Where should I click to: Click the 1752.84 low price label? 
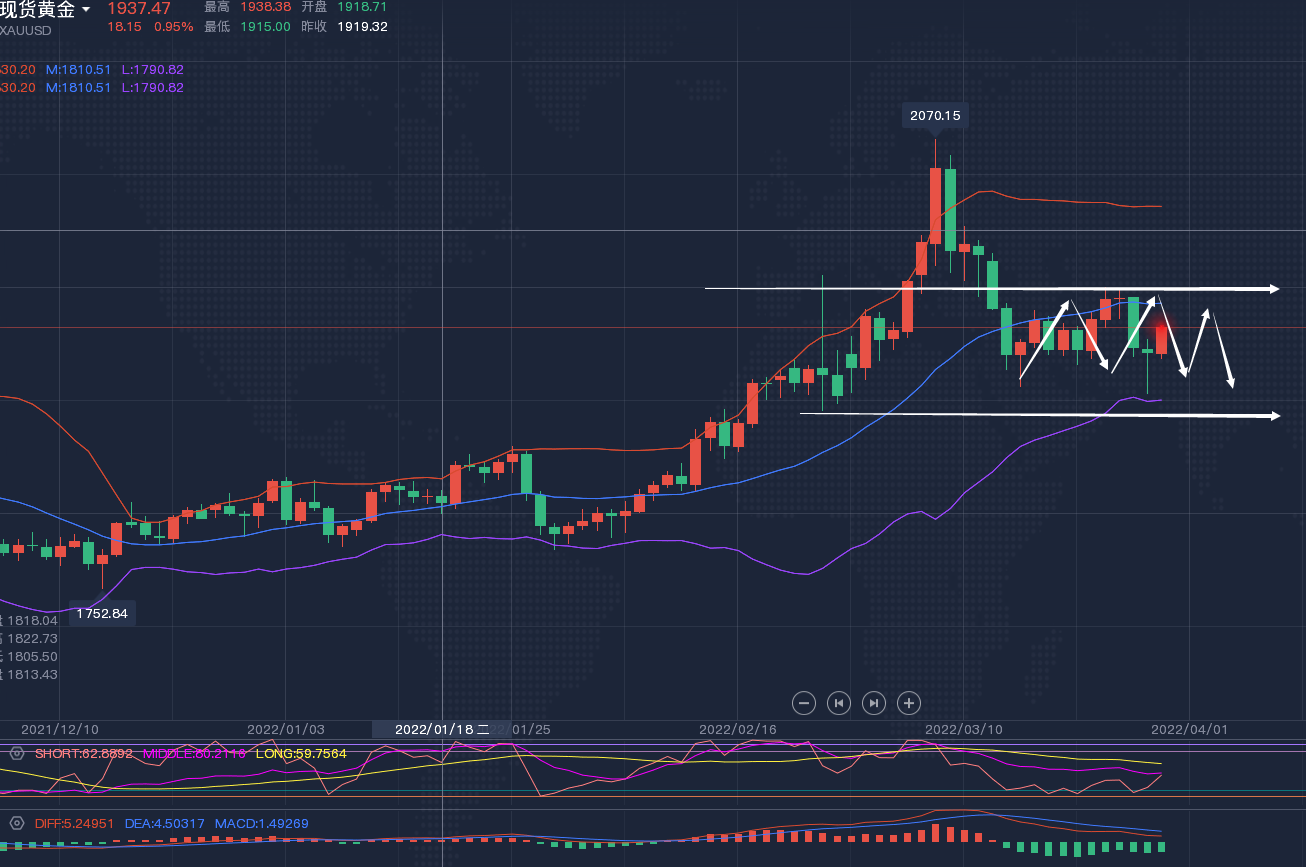pos(102,613)
